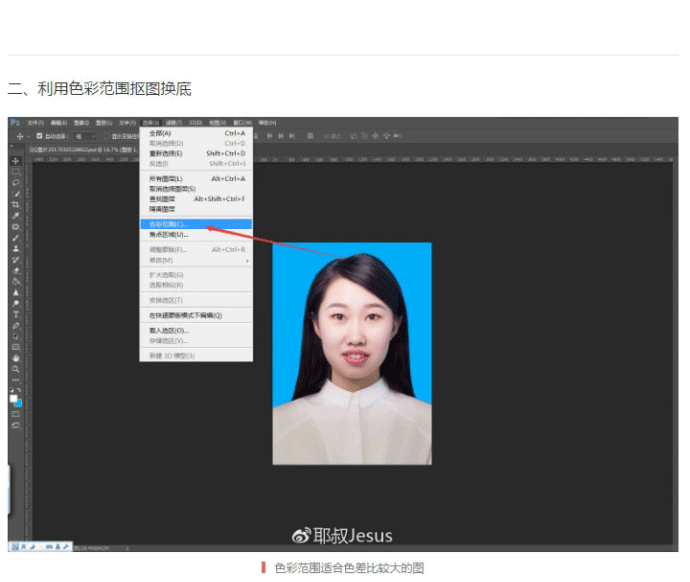Choose Deselect Layers (S) menu item
690x582 pixels.
(x=196, y=189)
